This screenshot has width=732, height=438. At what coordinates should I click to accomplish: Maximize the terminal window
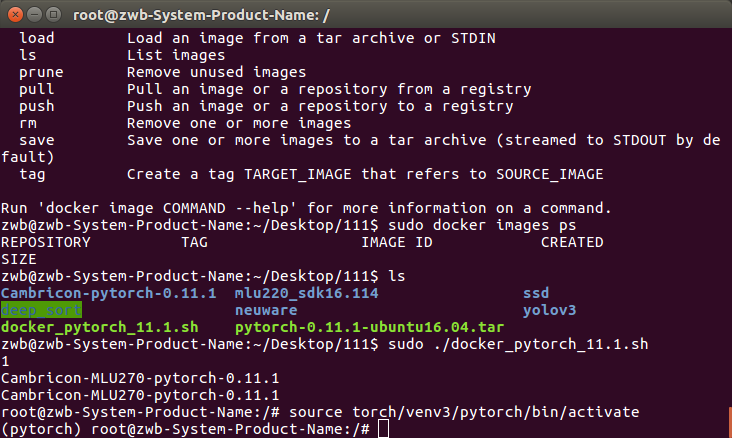(54, 15)
